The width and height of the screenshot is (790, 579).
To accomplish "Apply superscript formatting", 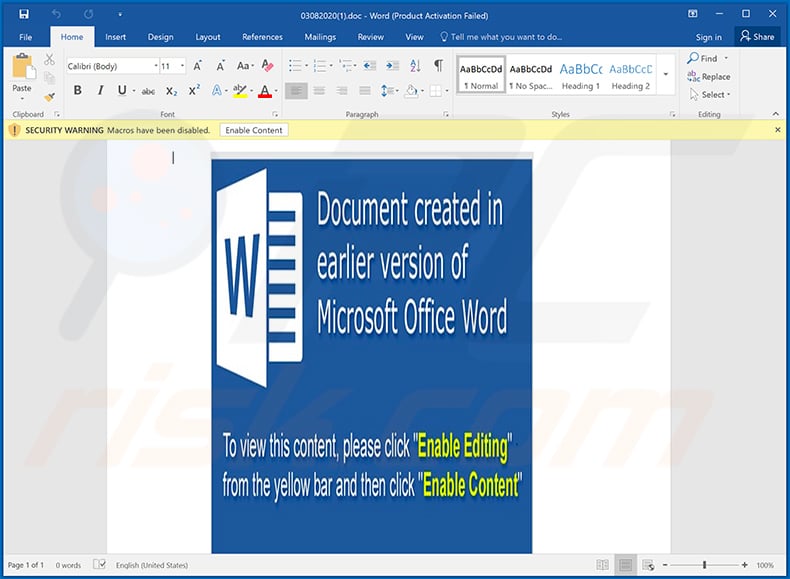I will [194, 91].
